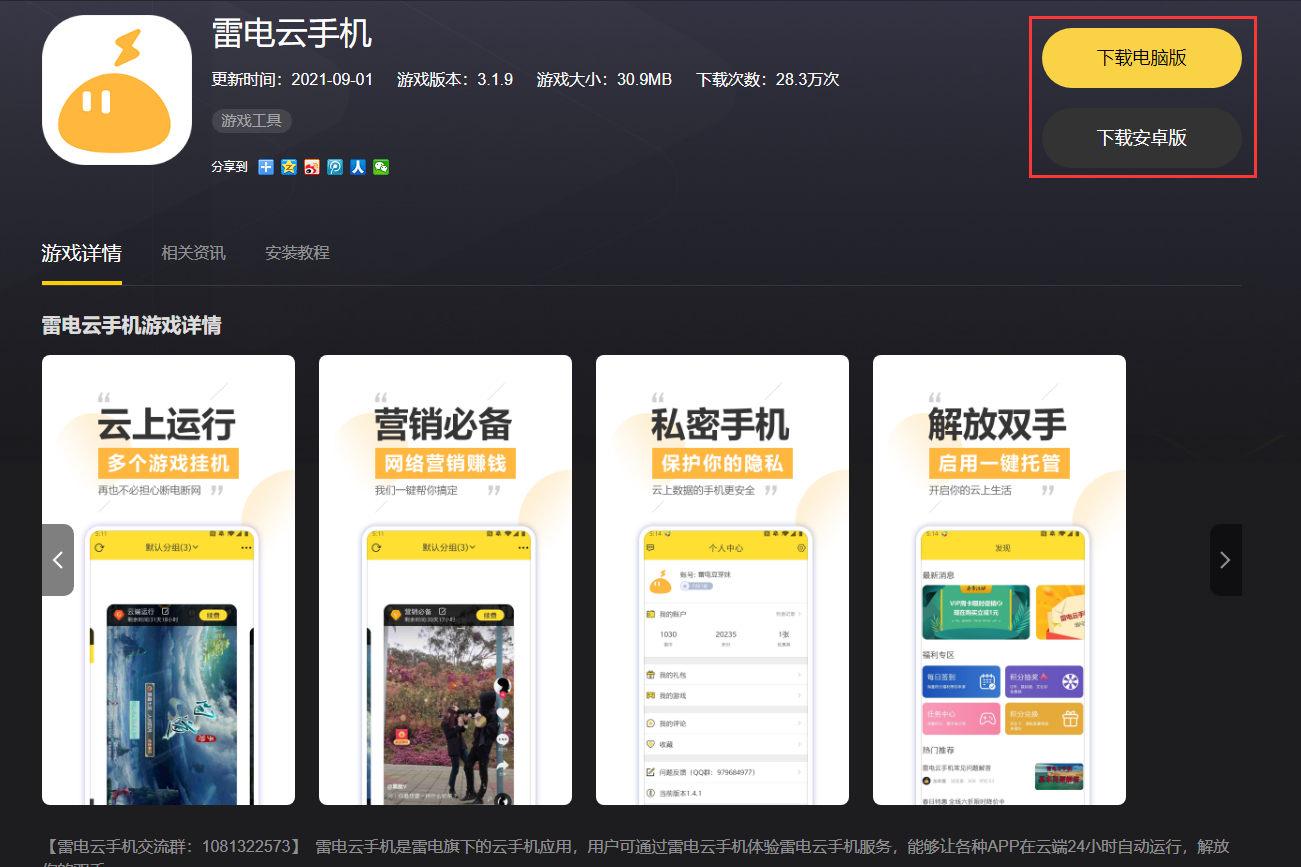1301x867 pixels.
Task: Share to Sina Weibo icon
Action: [312, 167]
